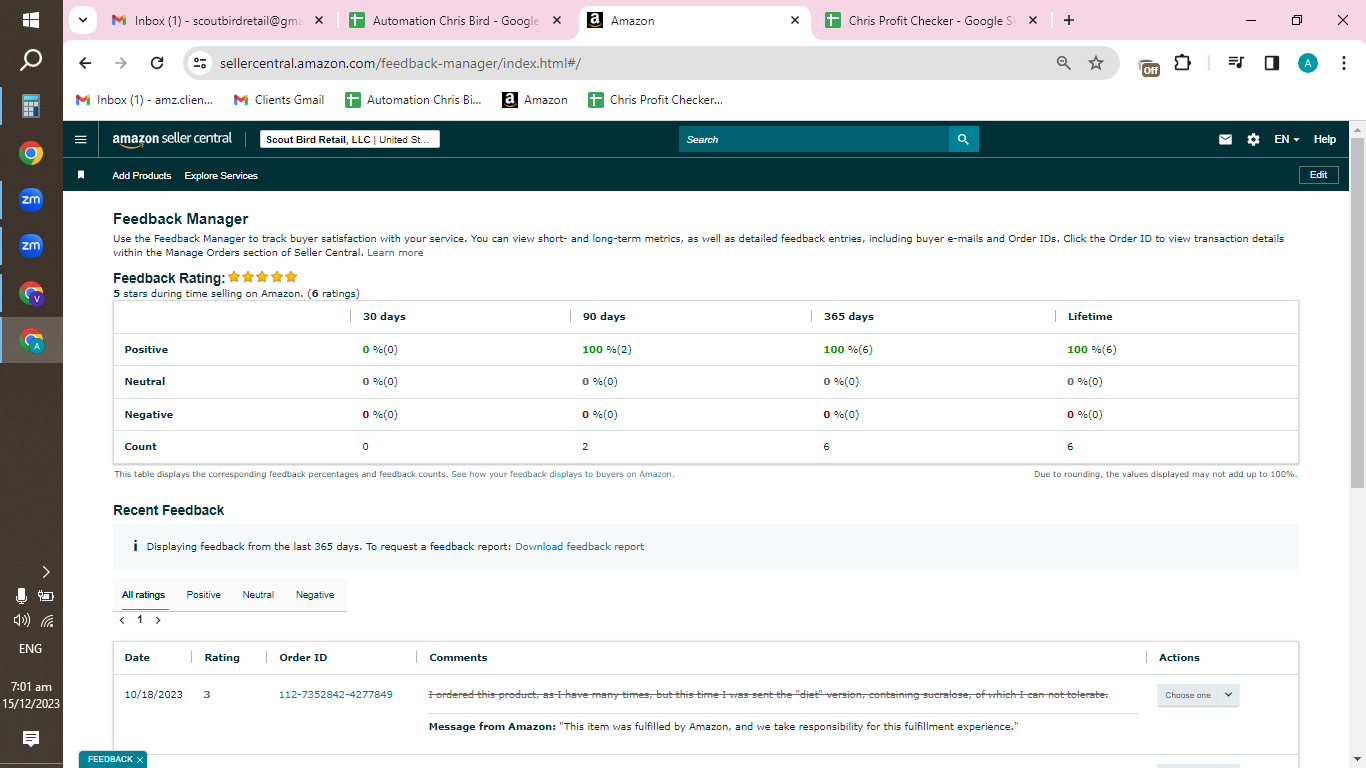Open the media control icon in the Chrome toolbar
1366x768 pixels.
click(x=1237, y=63)
